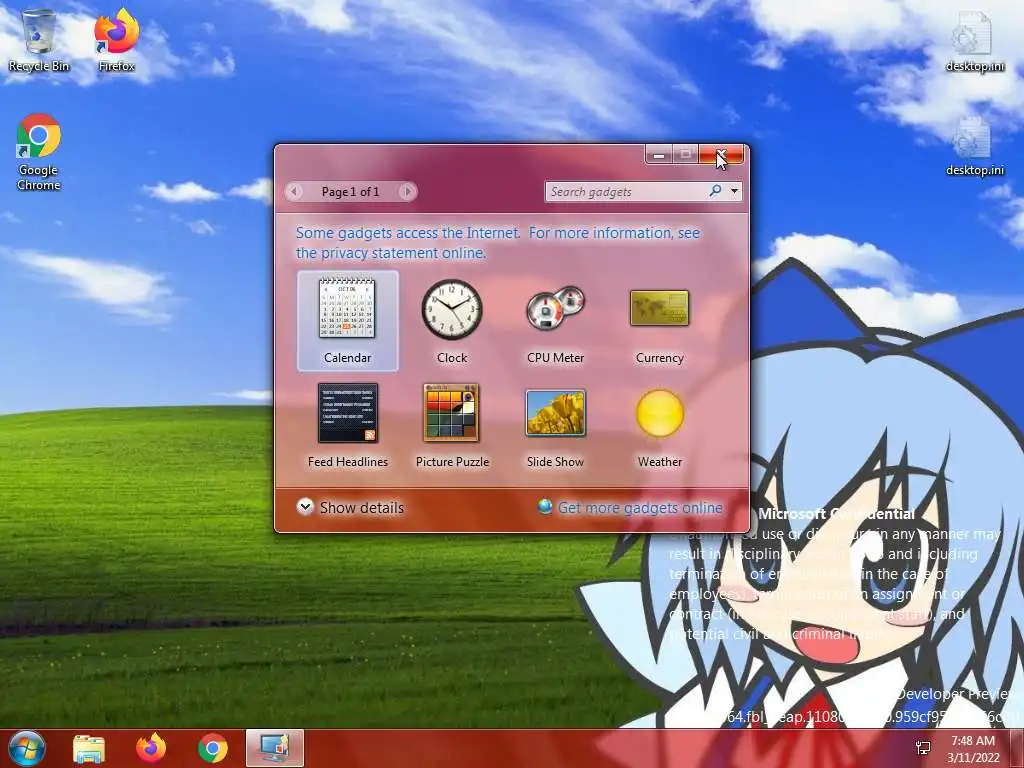The width and height of the screenshot is (1024, 768).
Task: Click the 'Page 1 of 1' label
Action: pyautogui.click(x=350, y=191)
